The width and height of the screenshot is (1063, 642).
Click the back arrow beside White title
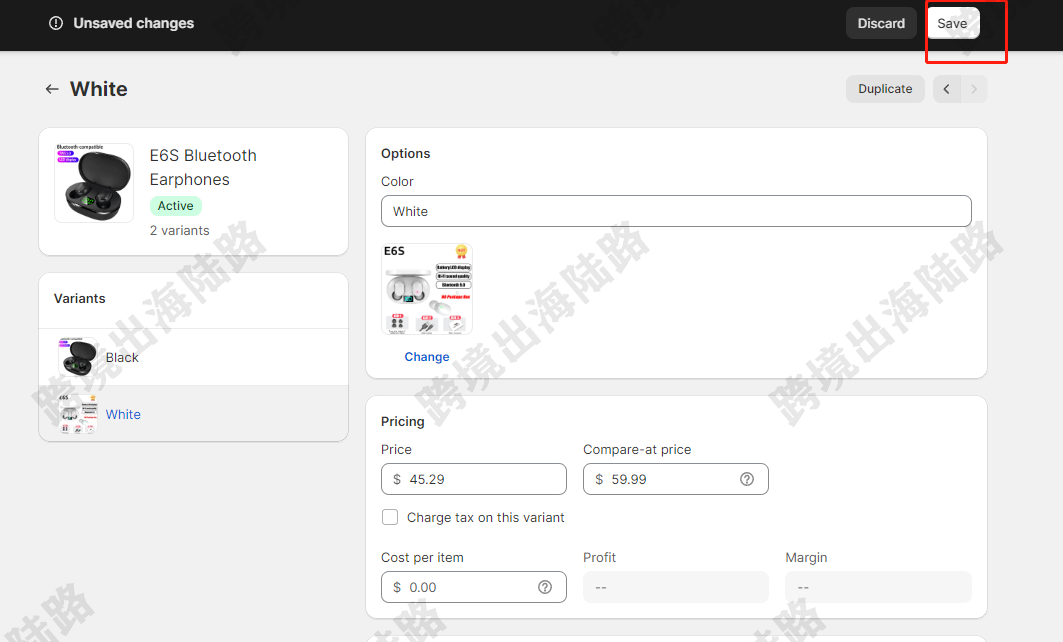pyautogui.click(x=52, y=89)
